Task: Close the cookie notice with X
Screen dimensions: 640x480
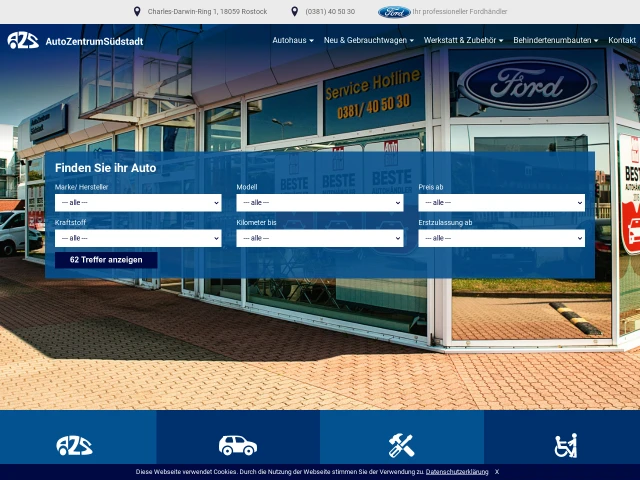Action: tap(497, 472)
